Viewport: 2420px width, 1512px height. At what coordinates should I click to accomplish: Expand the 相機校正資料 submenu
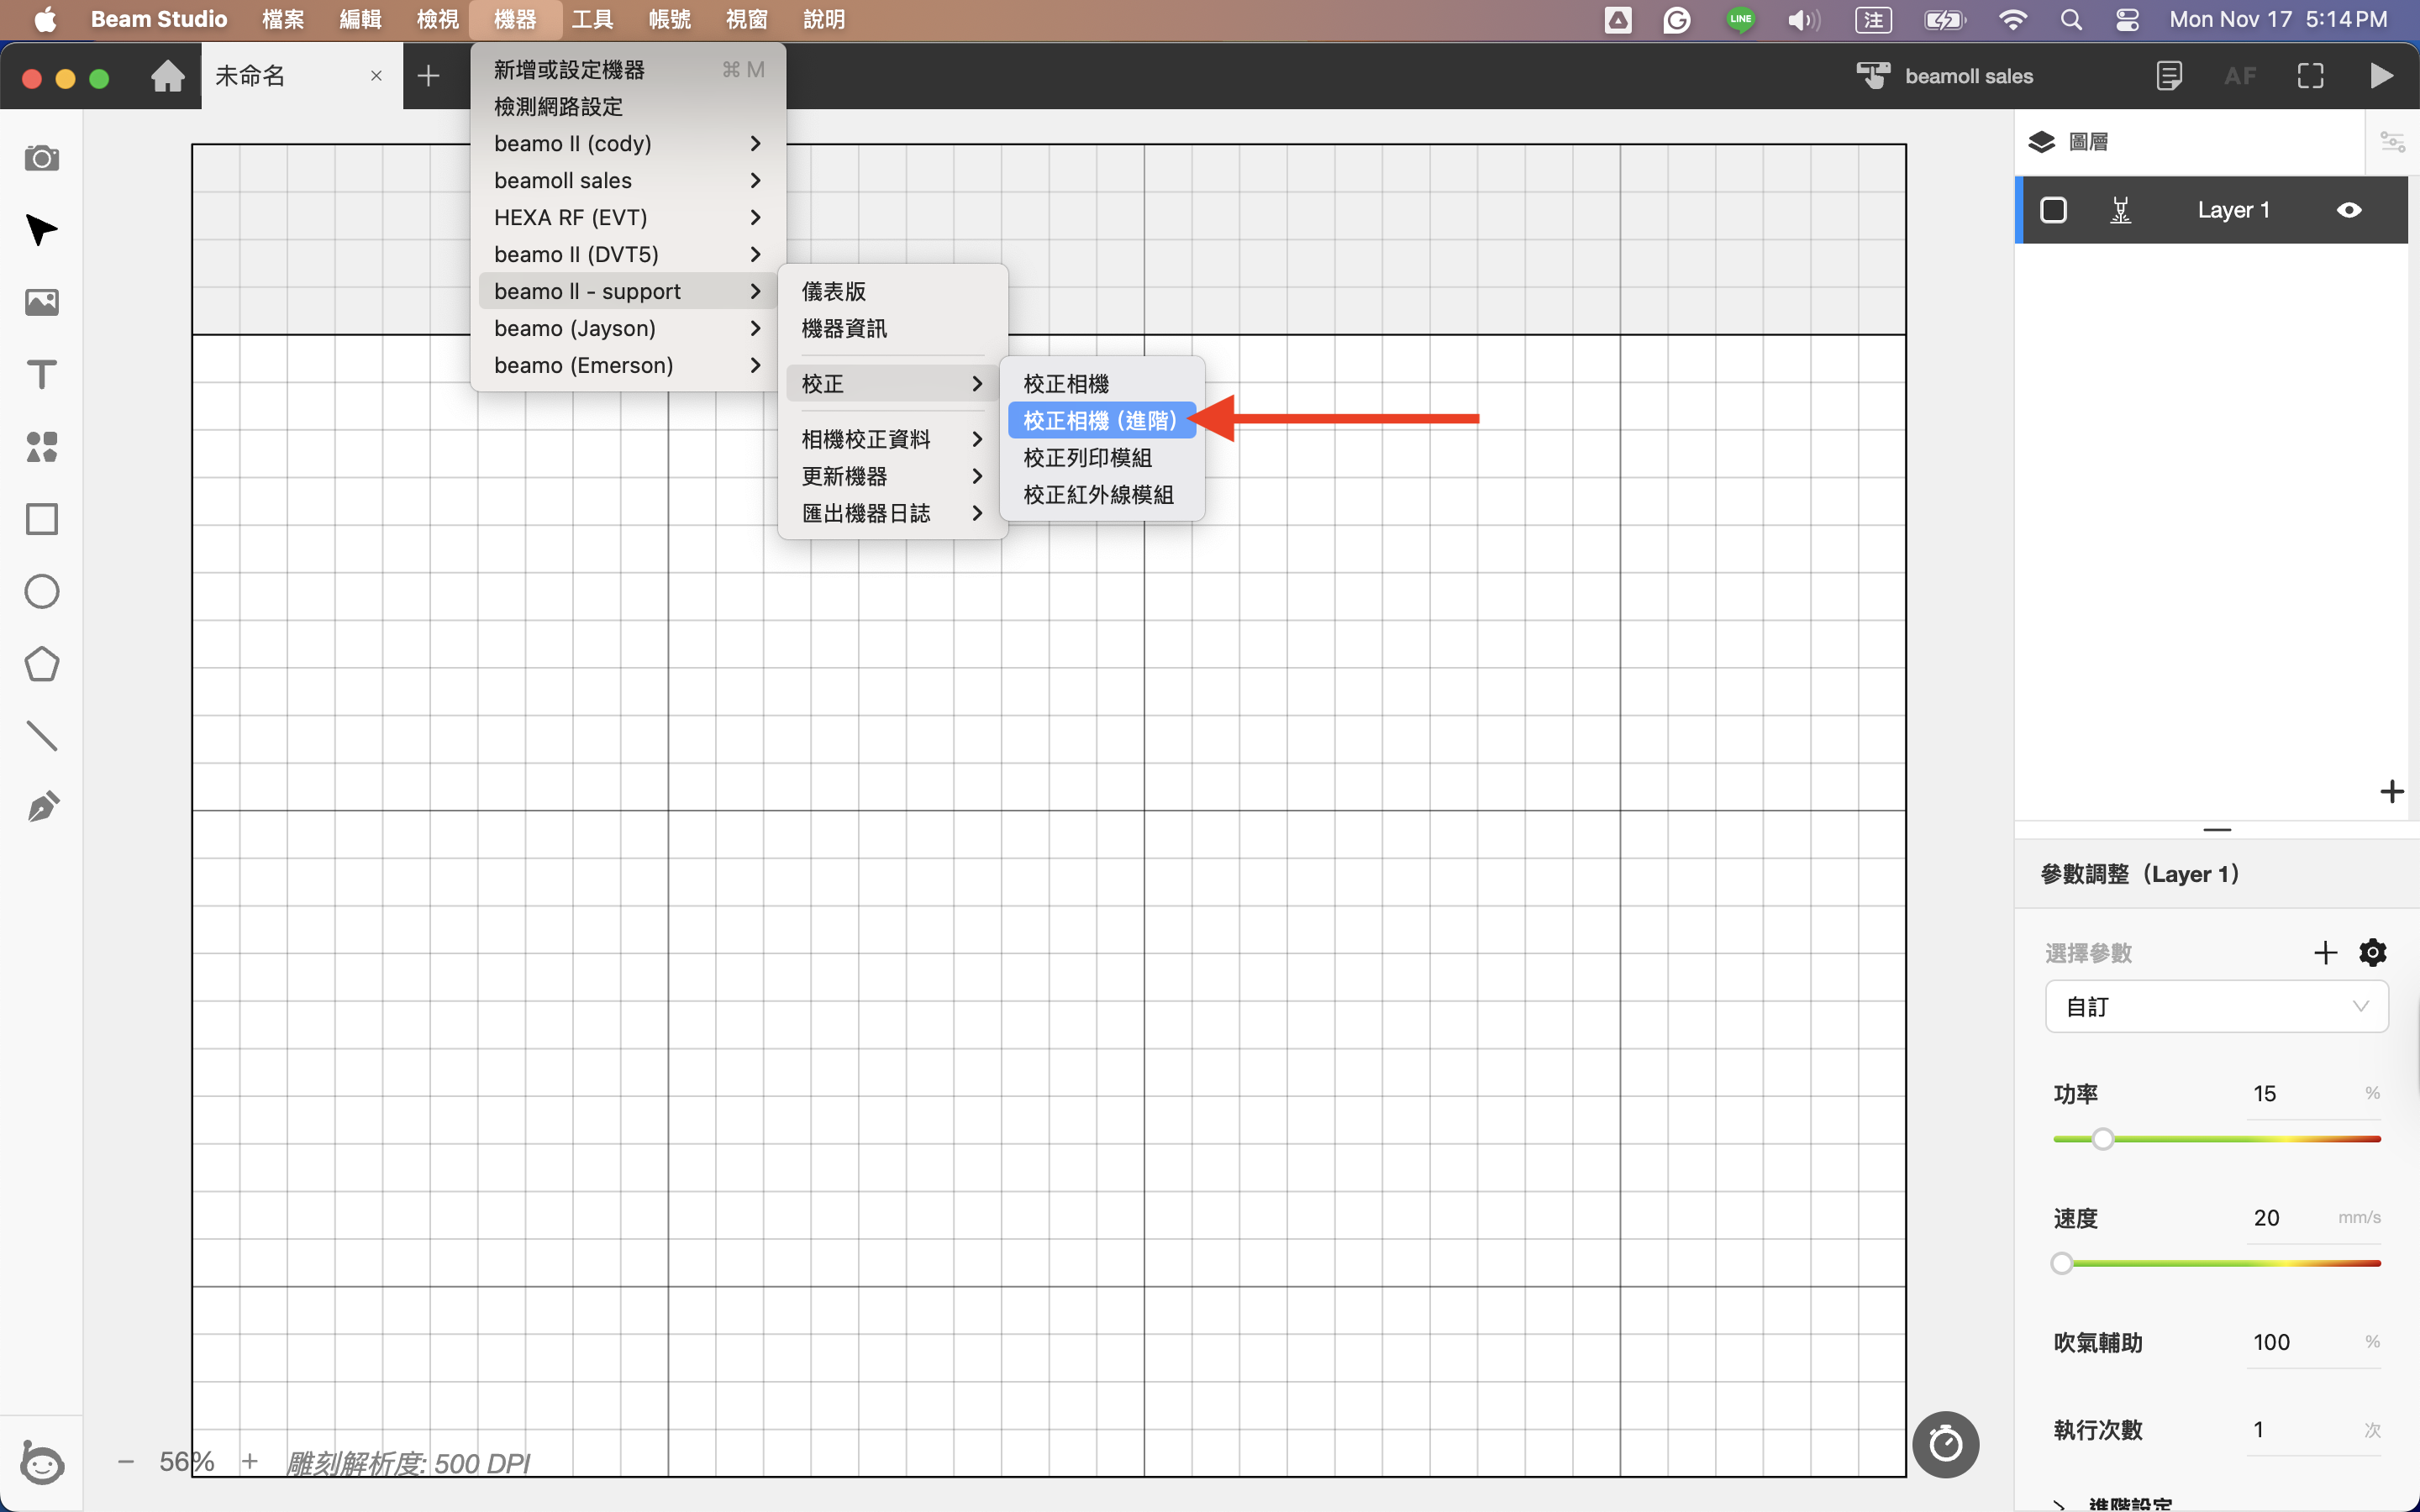(x=892, y=439)
